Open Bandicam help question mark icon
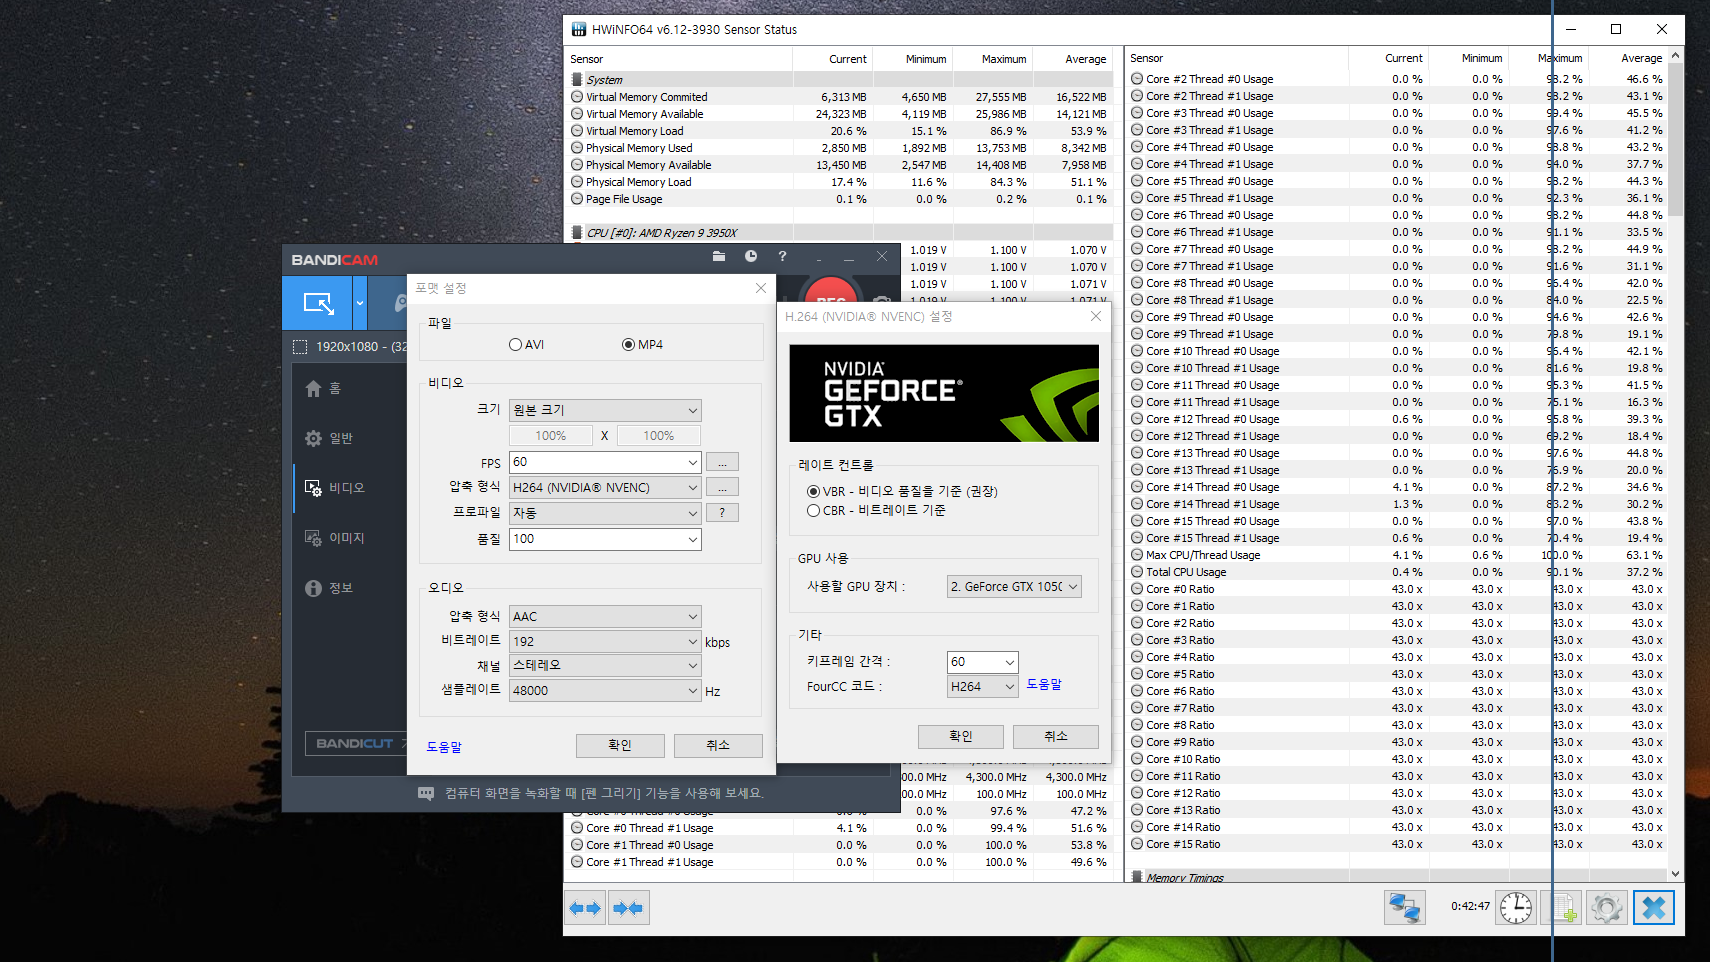The height and width of the screenshot is (962, 1710). pyautogui.click(x=782, y=257)
